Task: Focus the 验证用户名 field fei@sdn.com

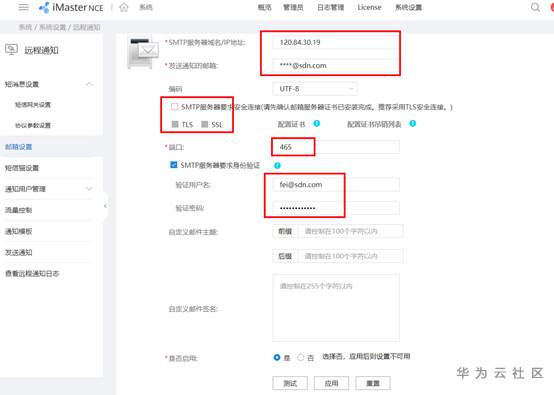Action: [336, 184]
